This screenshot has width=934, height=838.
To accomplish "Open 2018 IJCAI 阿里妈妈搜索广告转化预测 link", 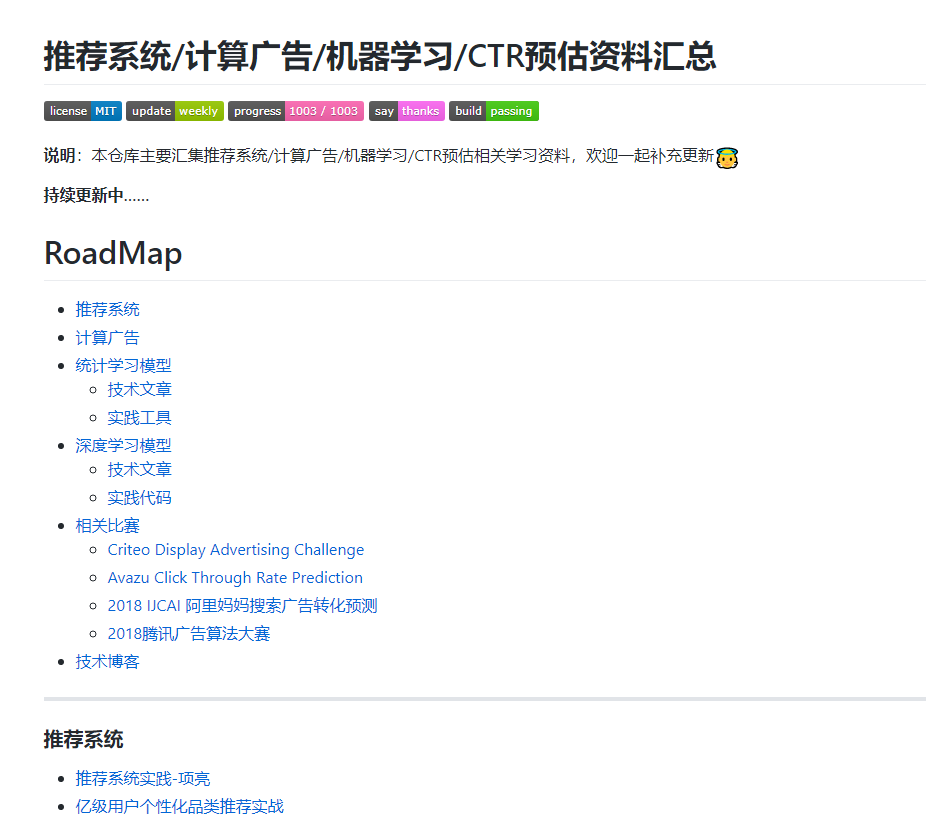I will [x=242, y=606].
